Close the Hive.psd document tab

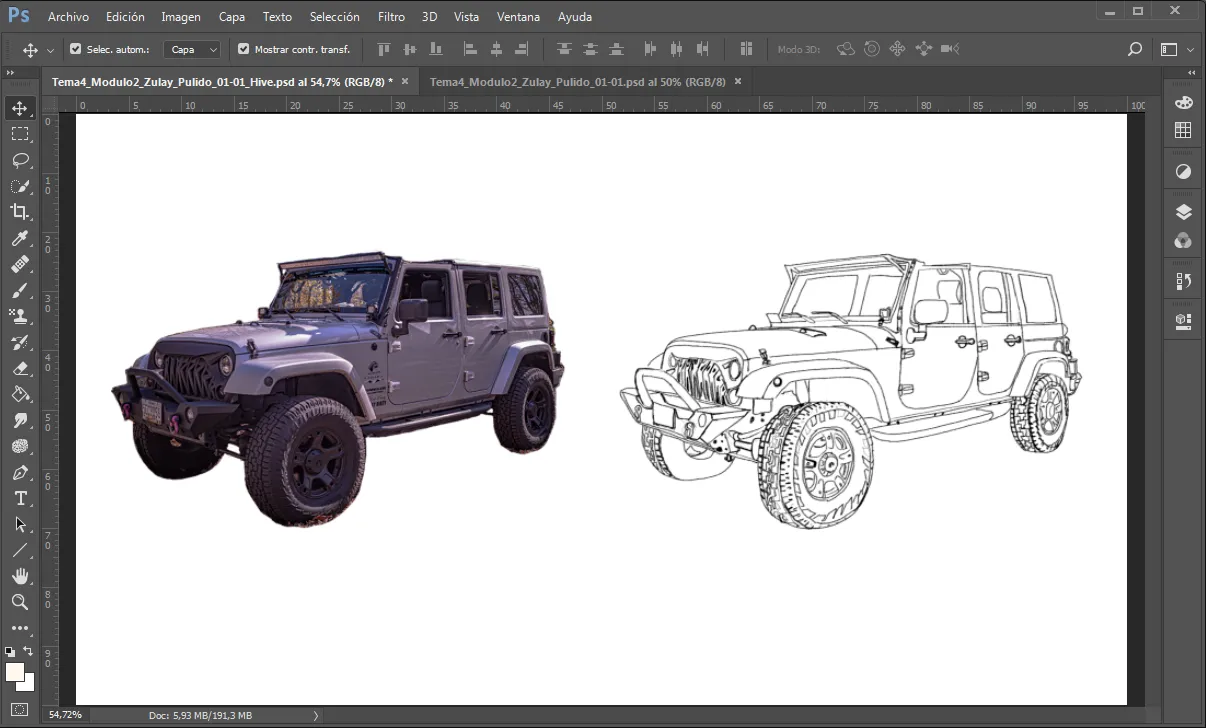404,81
